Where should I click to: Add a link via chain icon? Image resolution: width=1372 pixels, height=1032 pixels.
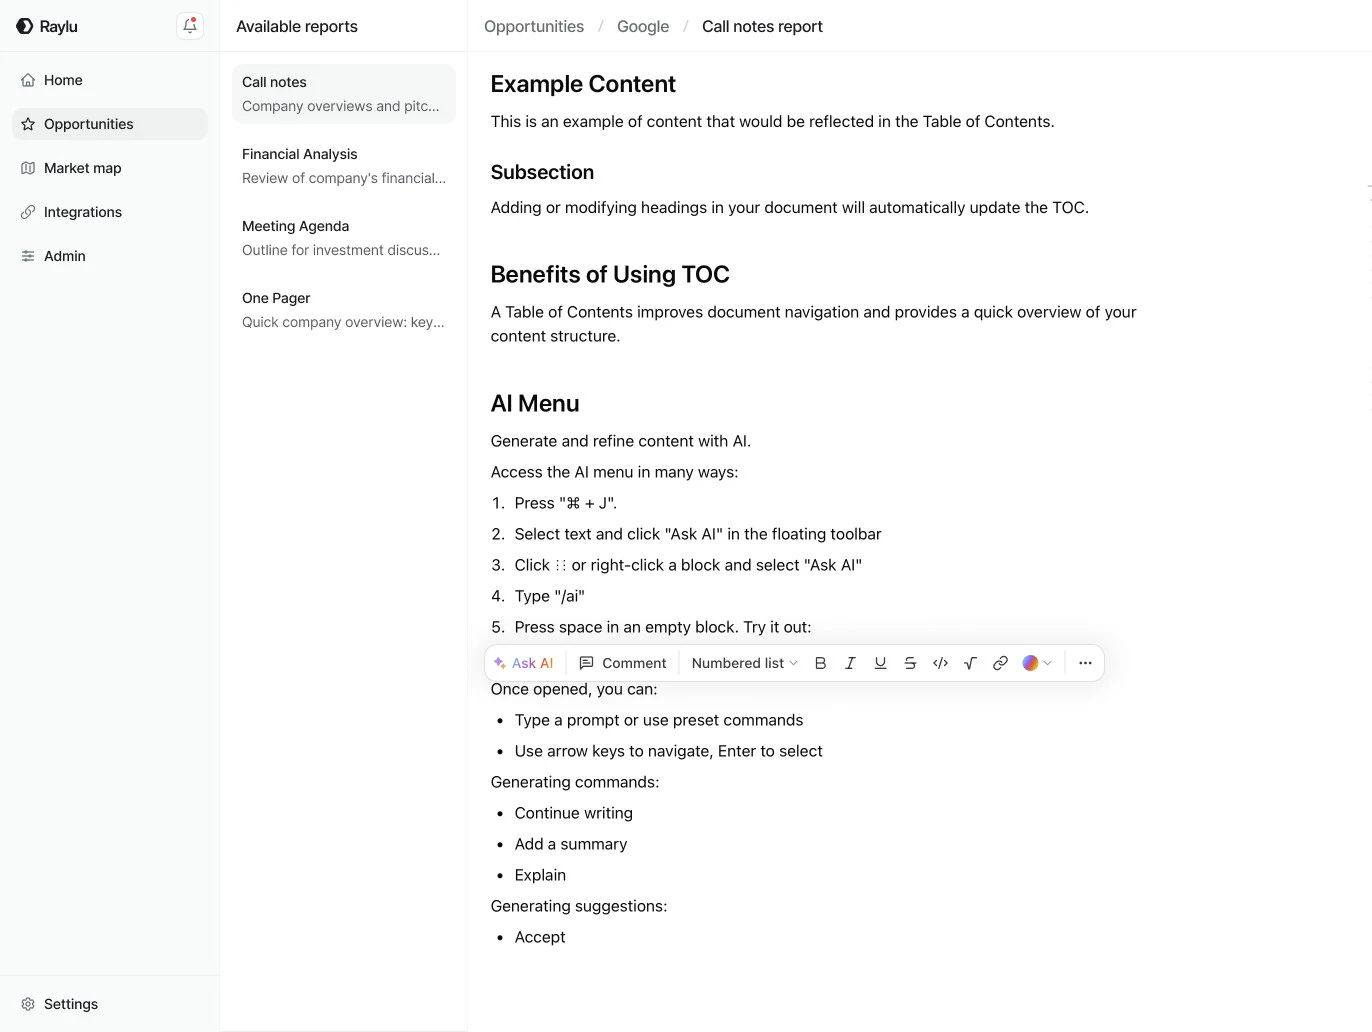(1000, 663)
